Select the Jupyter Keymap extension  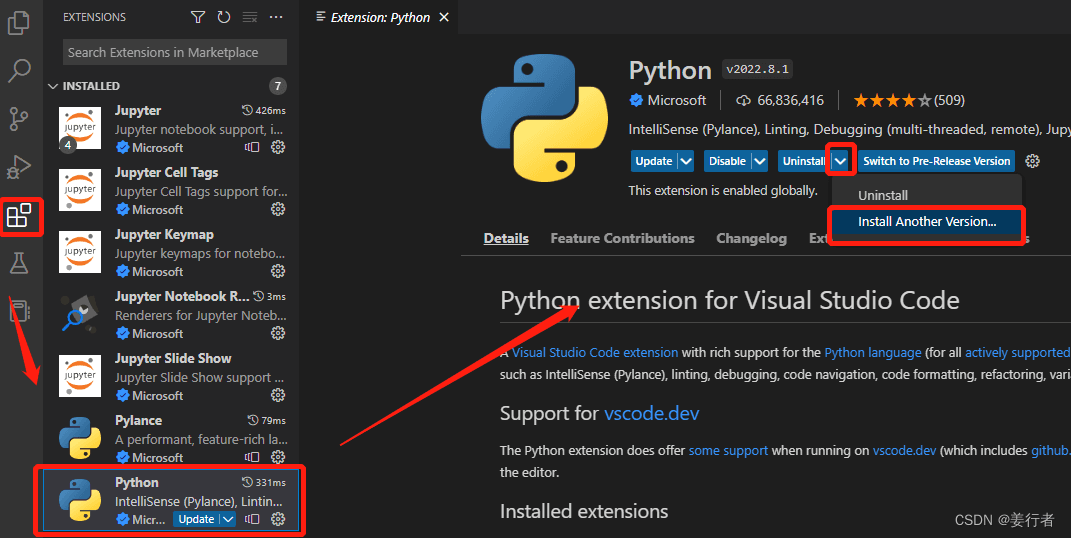coord(171,253)
